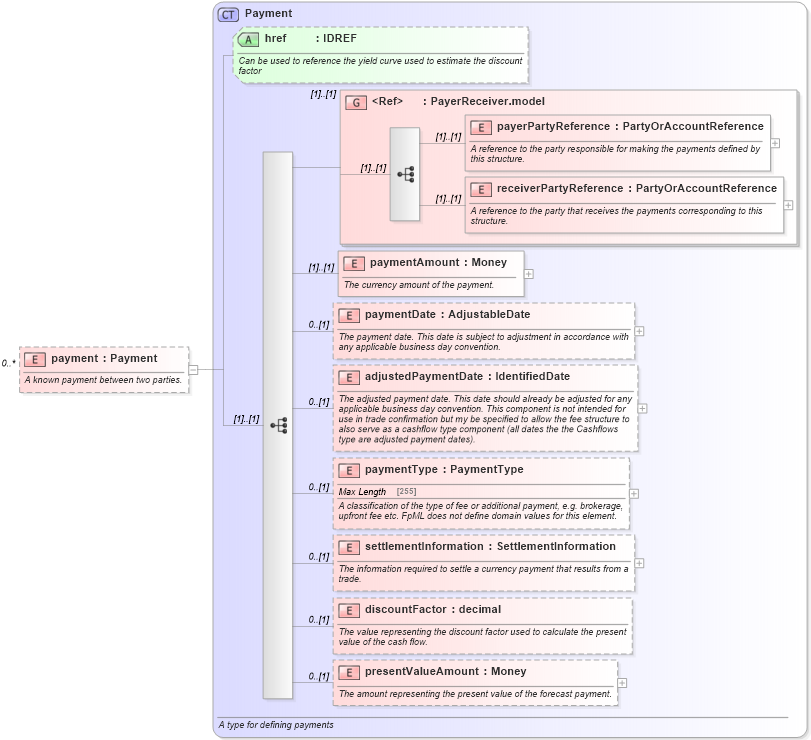The height and width of the screenshot is (740, 811).
Task: Click the href description about yield curve
Action: pyautogui.click(x=380, y=66)
